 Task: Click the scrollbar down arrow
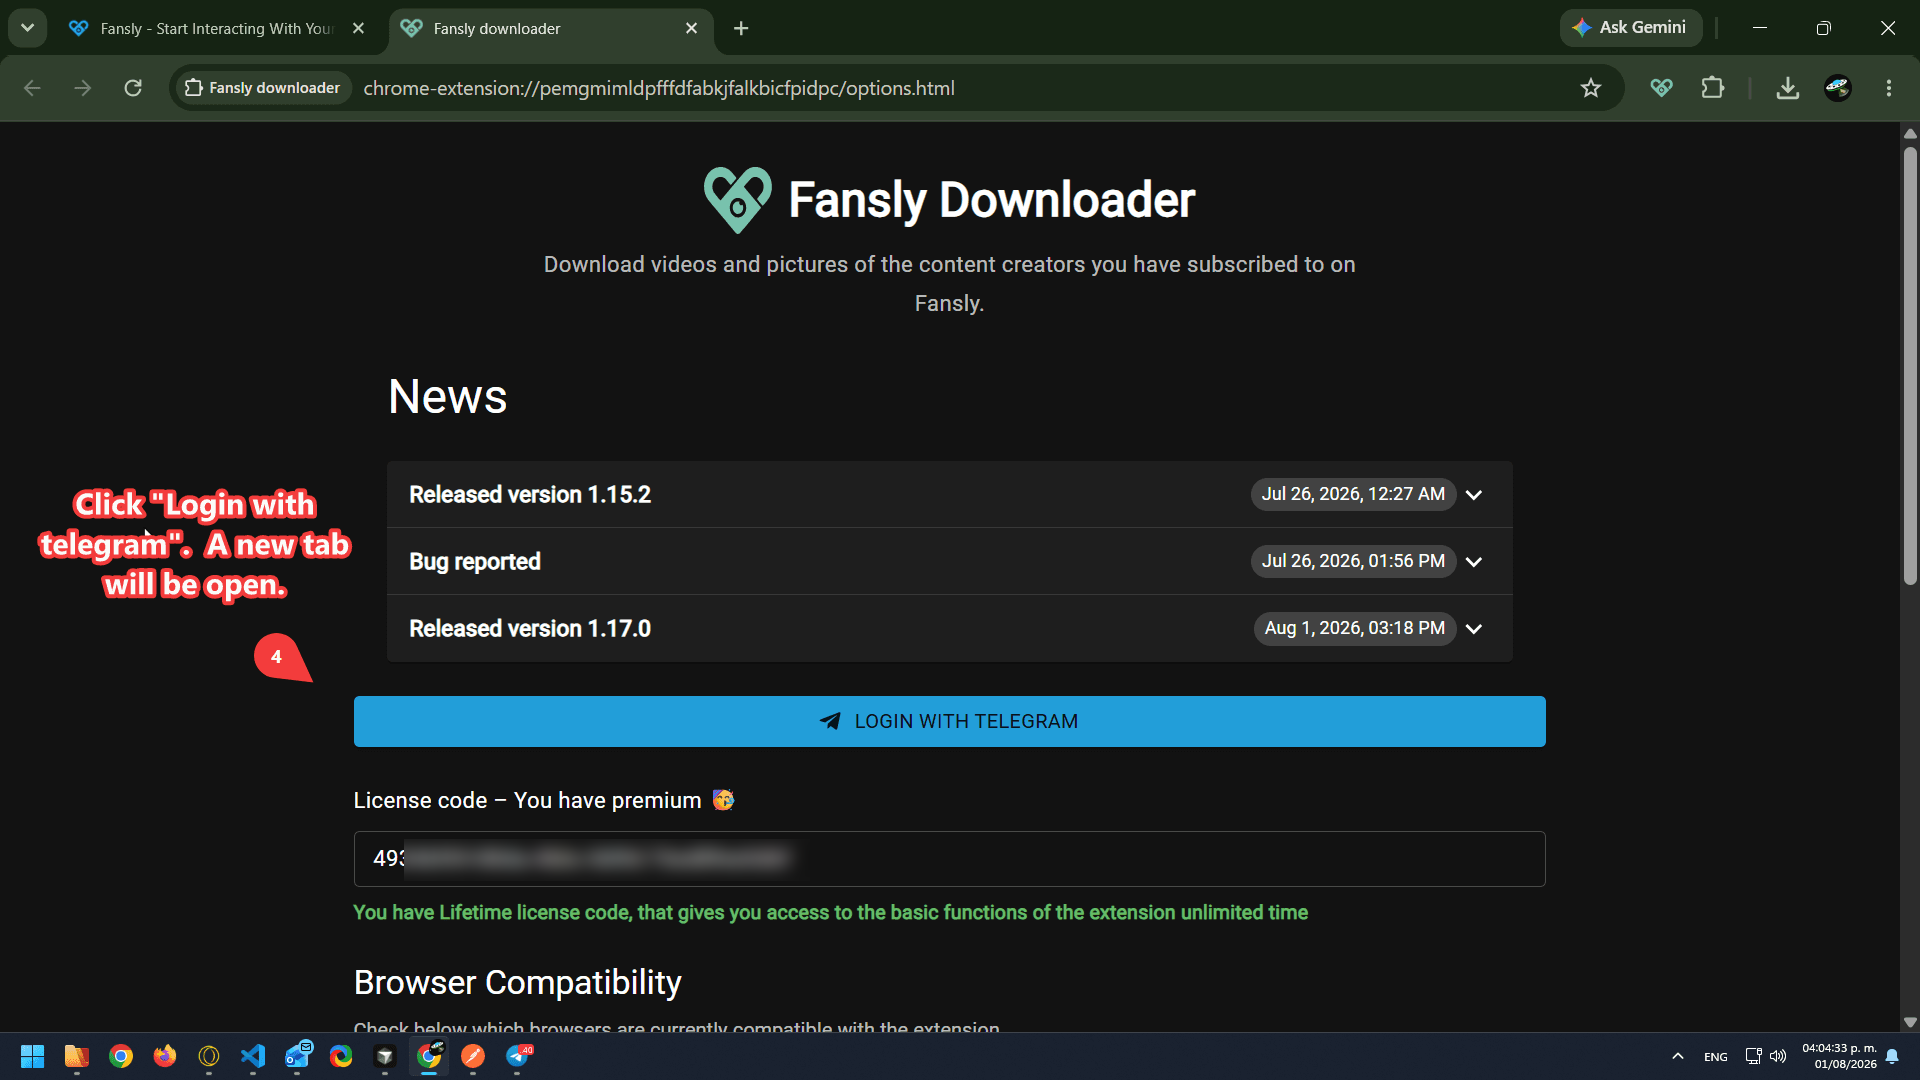(x=1910, y=1022)
